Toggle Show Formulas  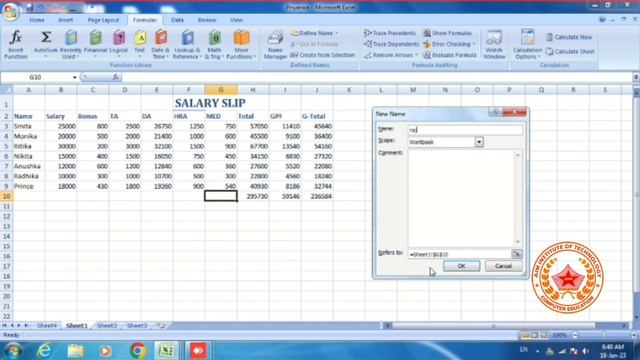click(447, 33)
